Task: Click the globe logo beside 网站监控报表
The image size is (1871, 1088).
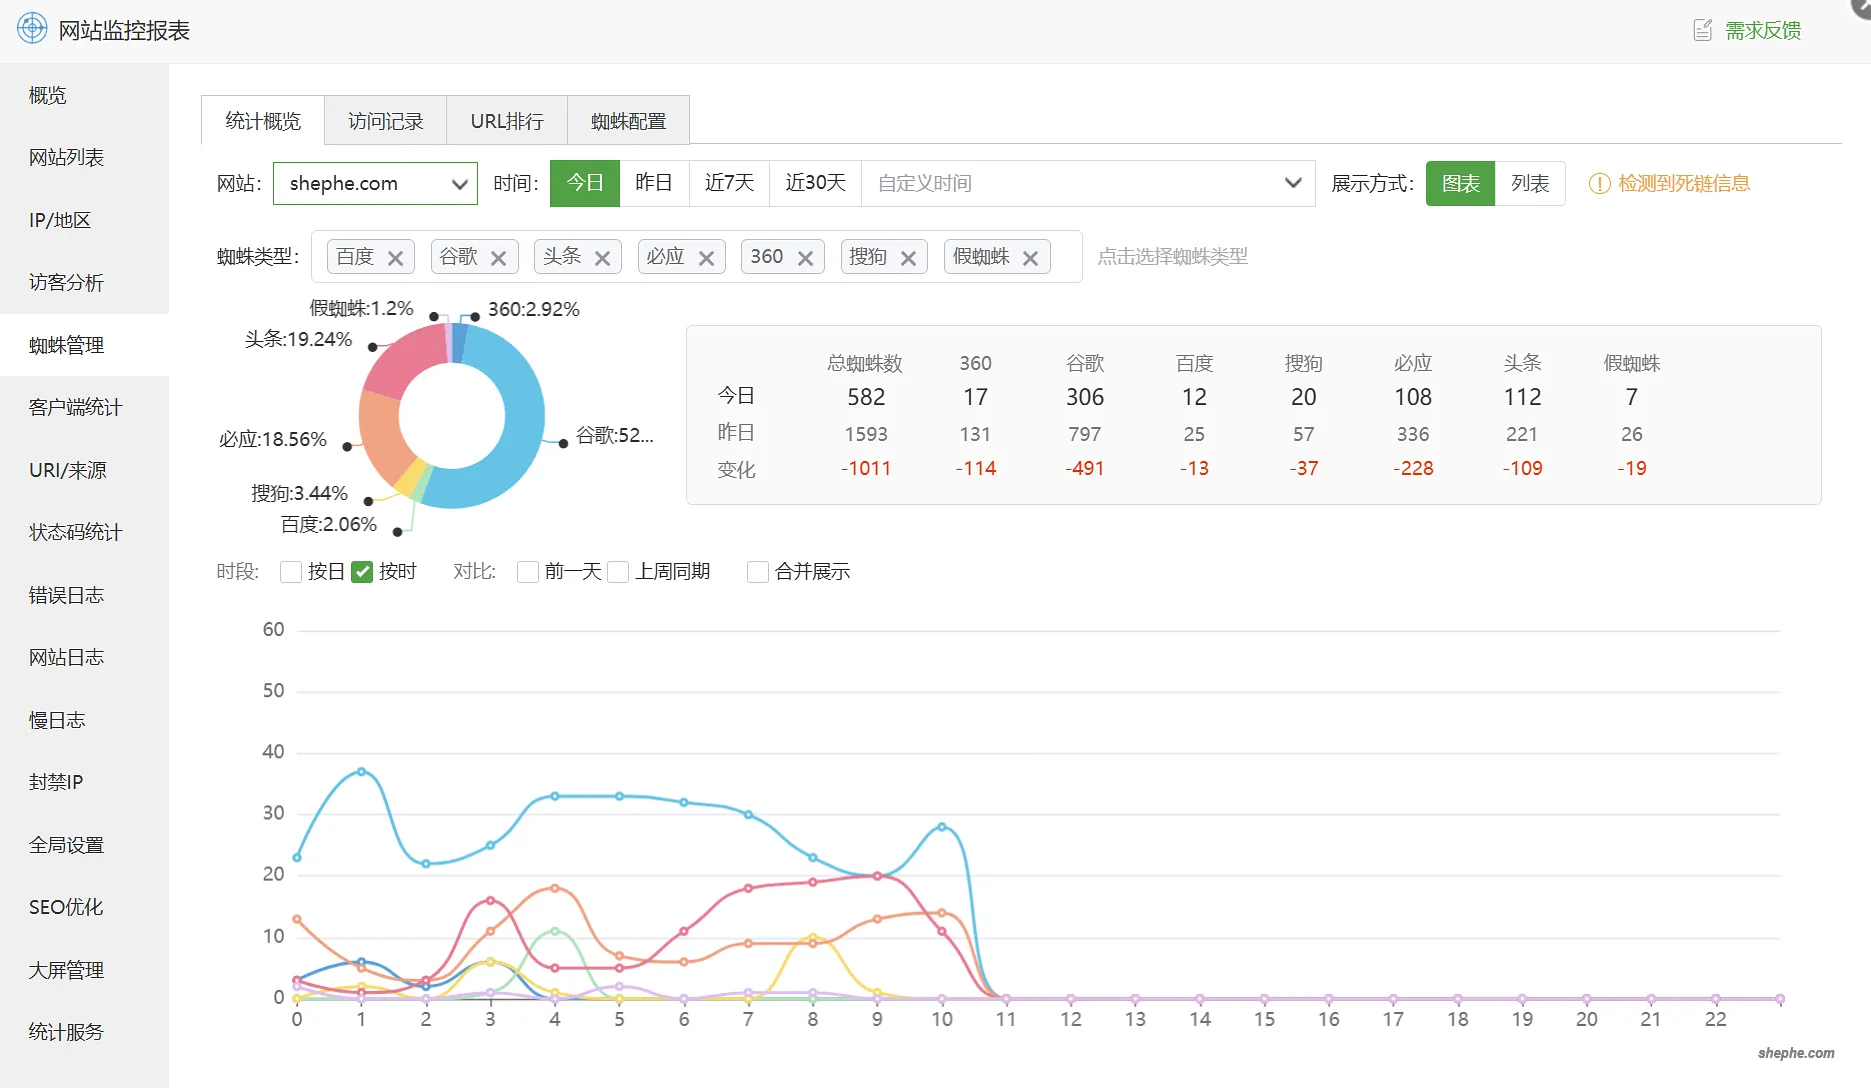Action: pyautogui.click(x=31, y=29)
